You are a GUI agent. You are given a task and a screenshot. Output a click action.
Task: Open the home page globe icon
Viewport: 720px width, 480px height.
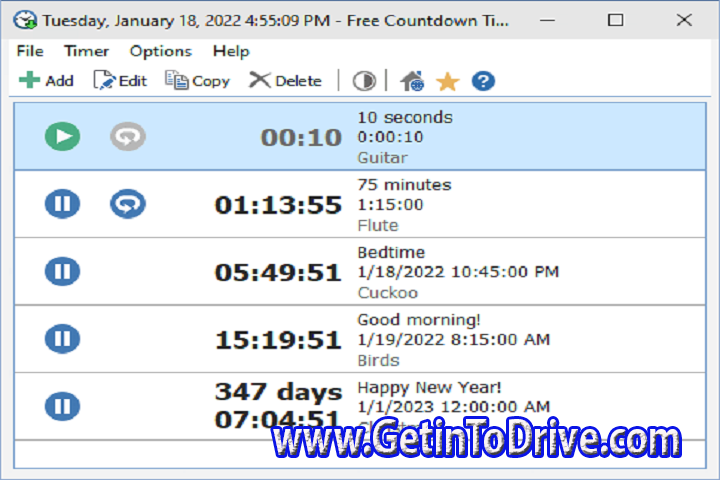(412, 81)
